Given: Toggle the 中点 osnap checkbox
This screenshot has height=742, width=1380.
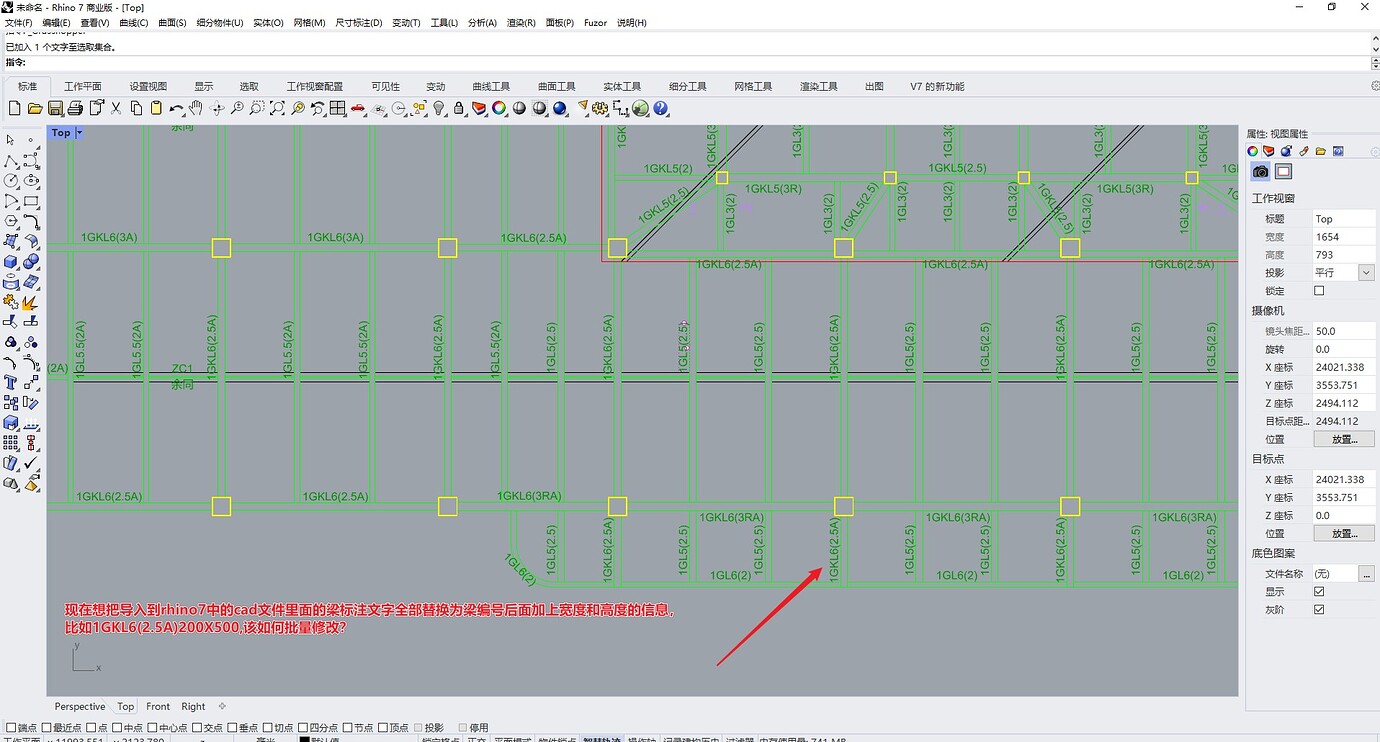Looking at the screenshot, I should coord(118,728).
